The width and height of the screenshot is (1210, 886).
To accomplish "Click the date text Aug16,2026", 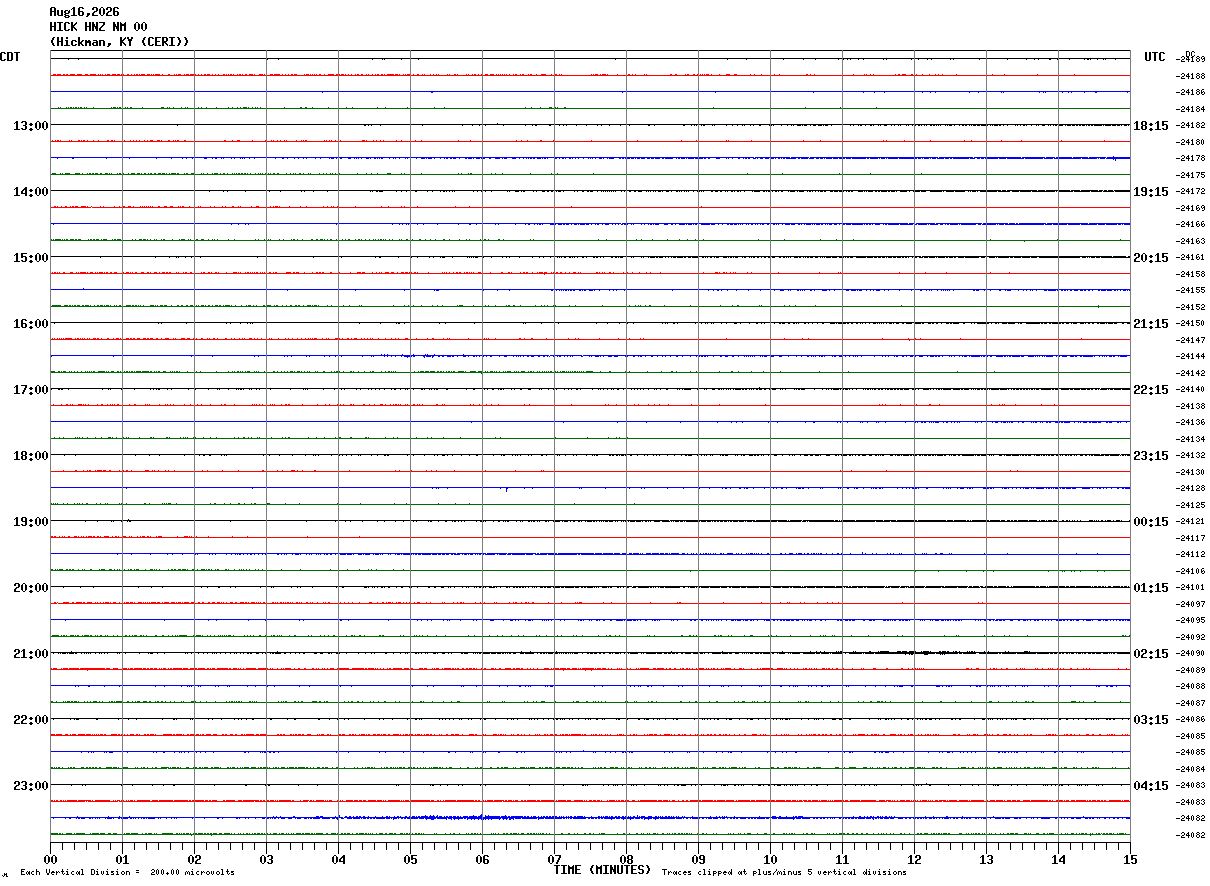I will [x=84, y=12].
